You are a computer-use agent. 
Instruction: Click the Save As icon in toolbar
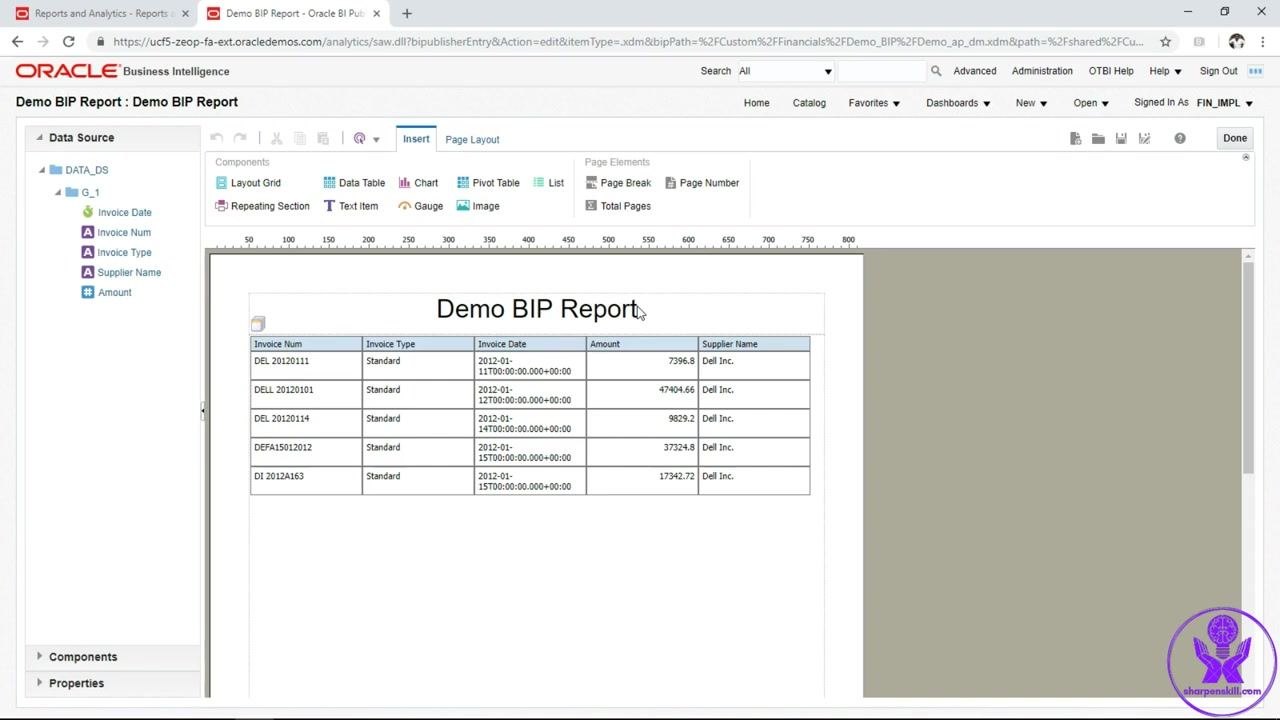click(x=1145, y=139)
